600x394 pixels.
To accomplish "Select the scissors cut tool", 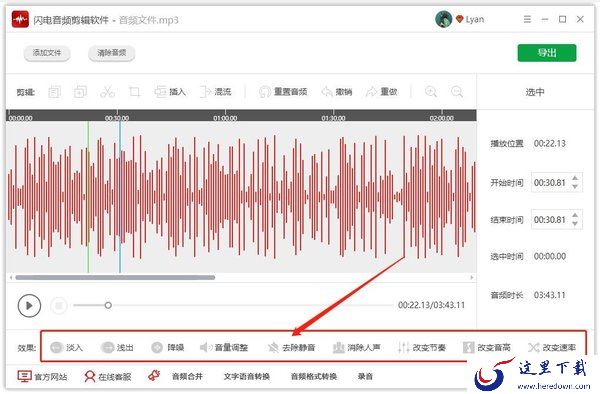I will [x=107, y=92].
